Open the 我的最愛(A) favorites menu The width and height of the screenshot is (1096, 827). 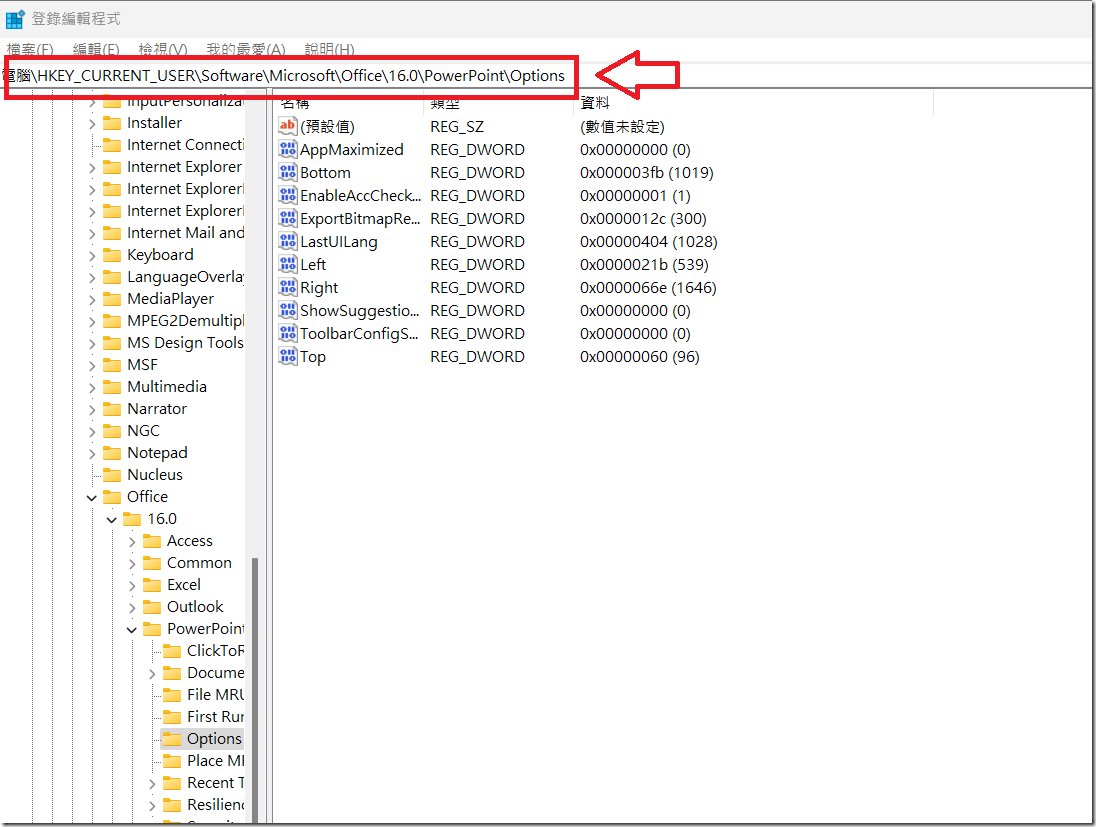(245, 49)
